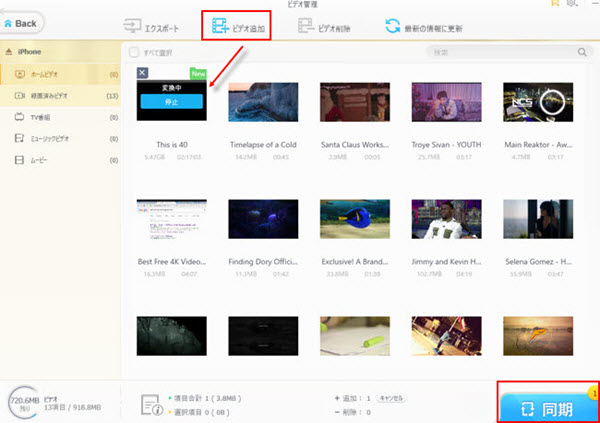Select the Best Free 4K Video thumbnail
This screenshot has width=600, height=423.
coord(171,219)
